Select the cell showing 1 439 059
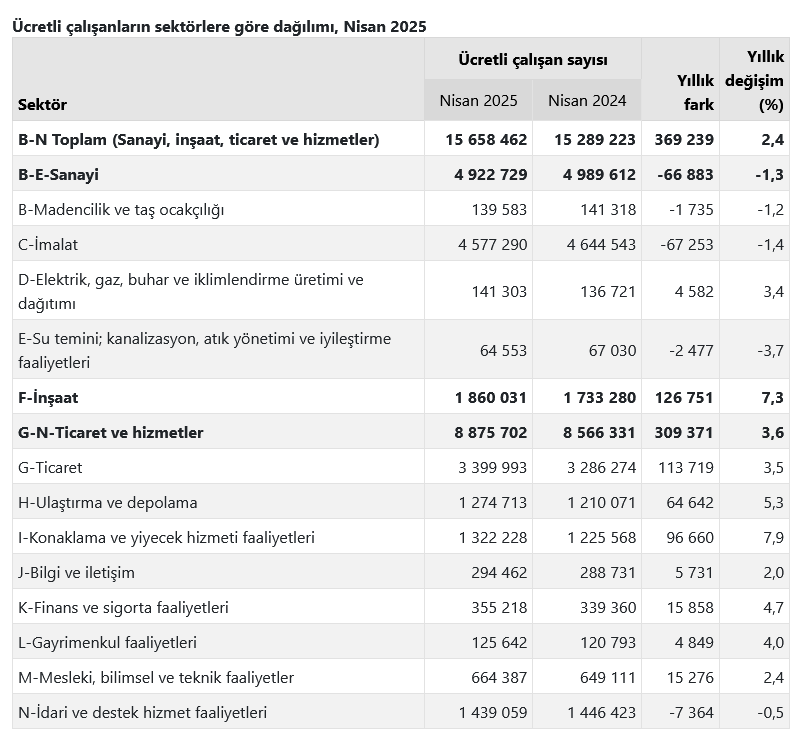801x745 pixels. click(492, 712)
